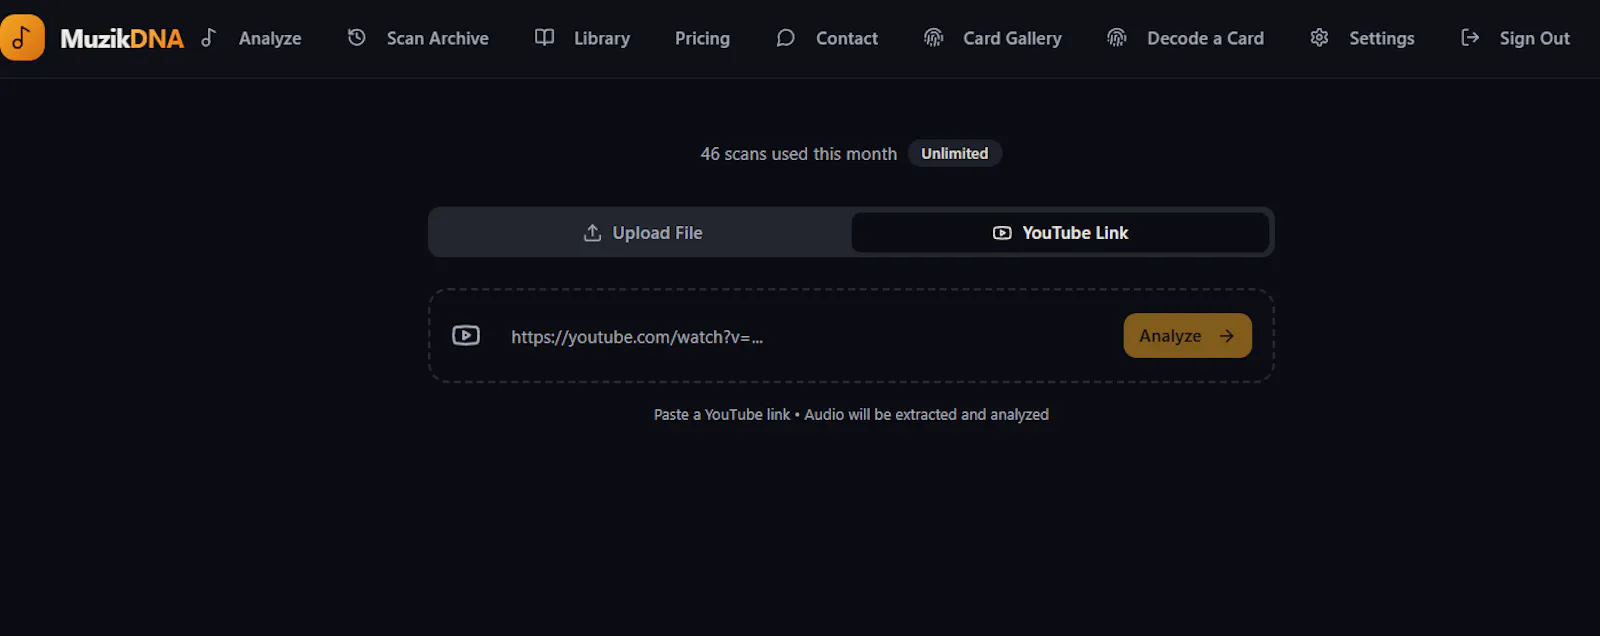Click the fingerprint icon beside Decode a Card

click(1117, 38)
